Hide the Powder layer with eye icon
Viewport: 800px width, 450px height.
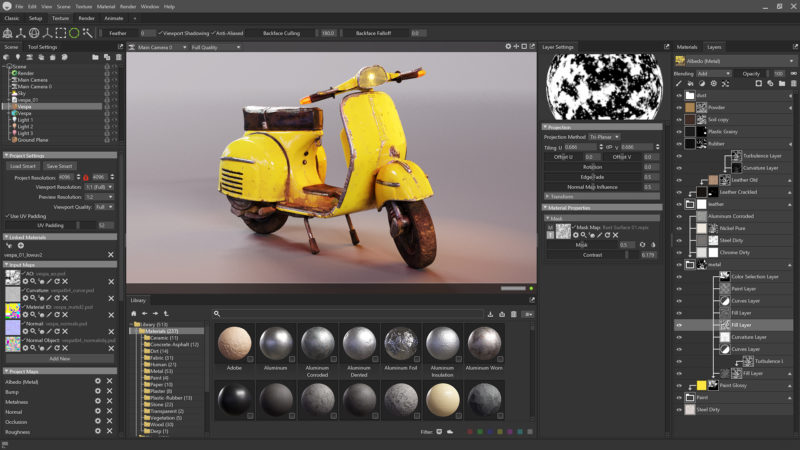[679, 107]
